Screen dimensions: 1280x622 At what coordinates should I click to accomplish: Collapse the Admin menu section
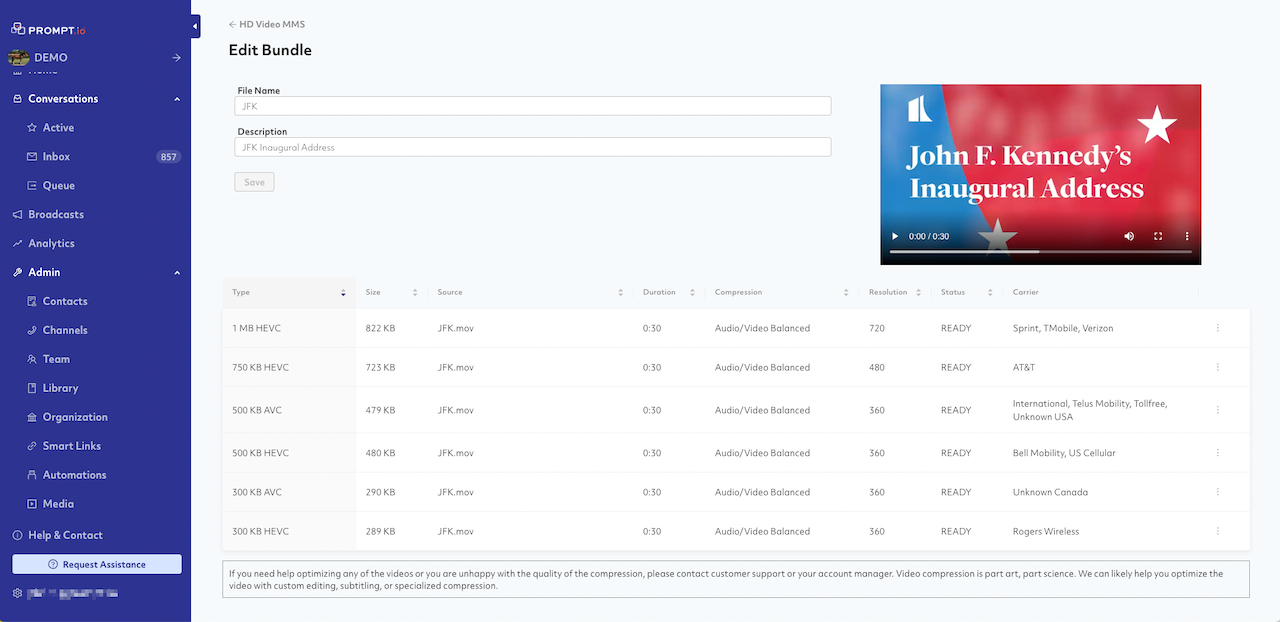[x=177, y=272]
